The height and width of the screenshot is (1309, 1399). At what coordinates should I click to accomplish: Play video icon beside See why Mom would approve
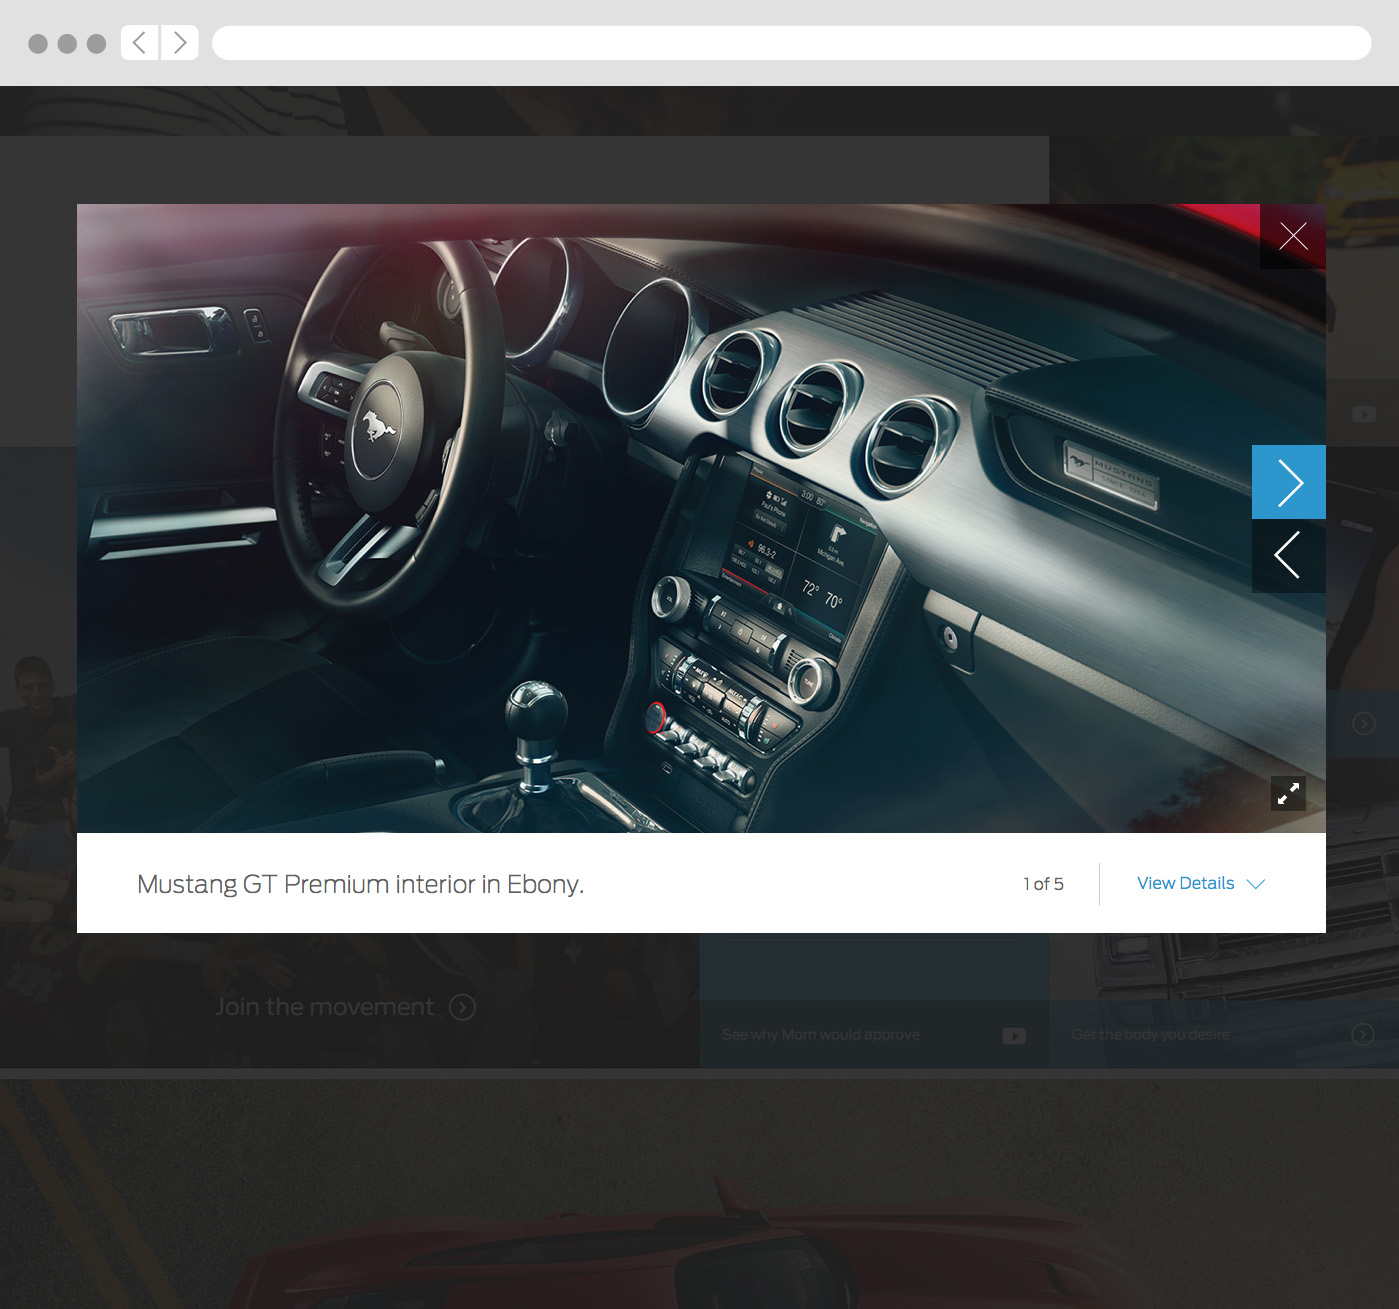pos(1014,1036)
